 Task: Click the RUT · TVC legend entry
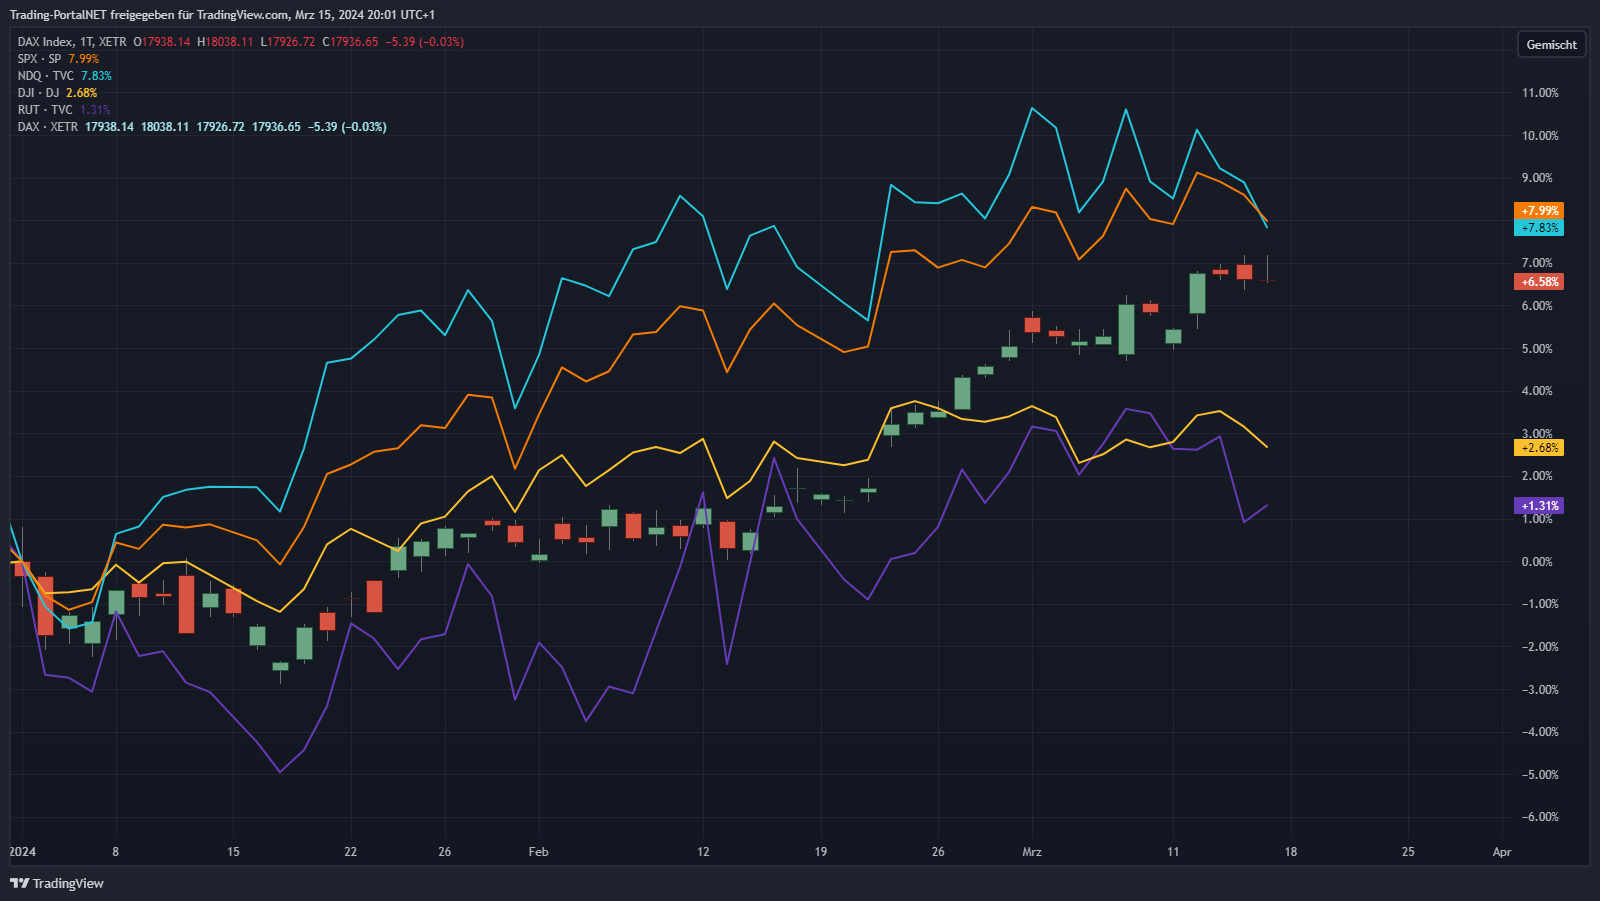click(x=45, y=110)
